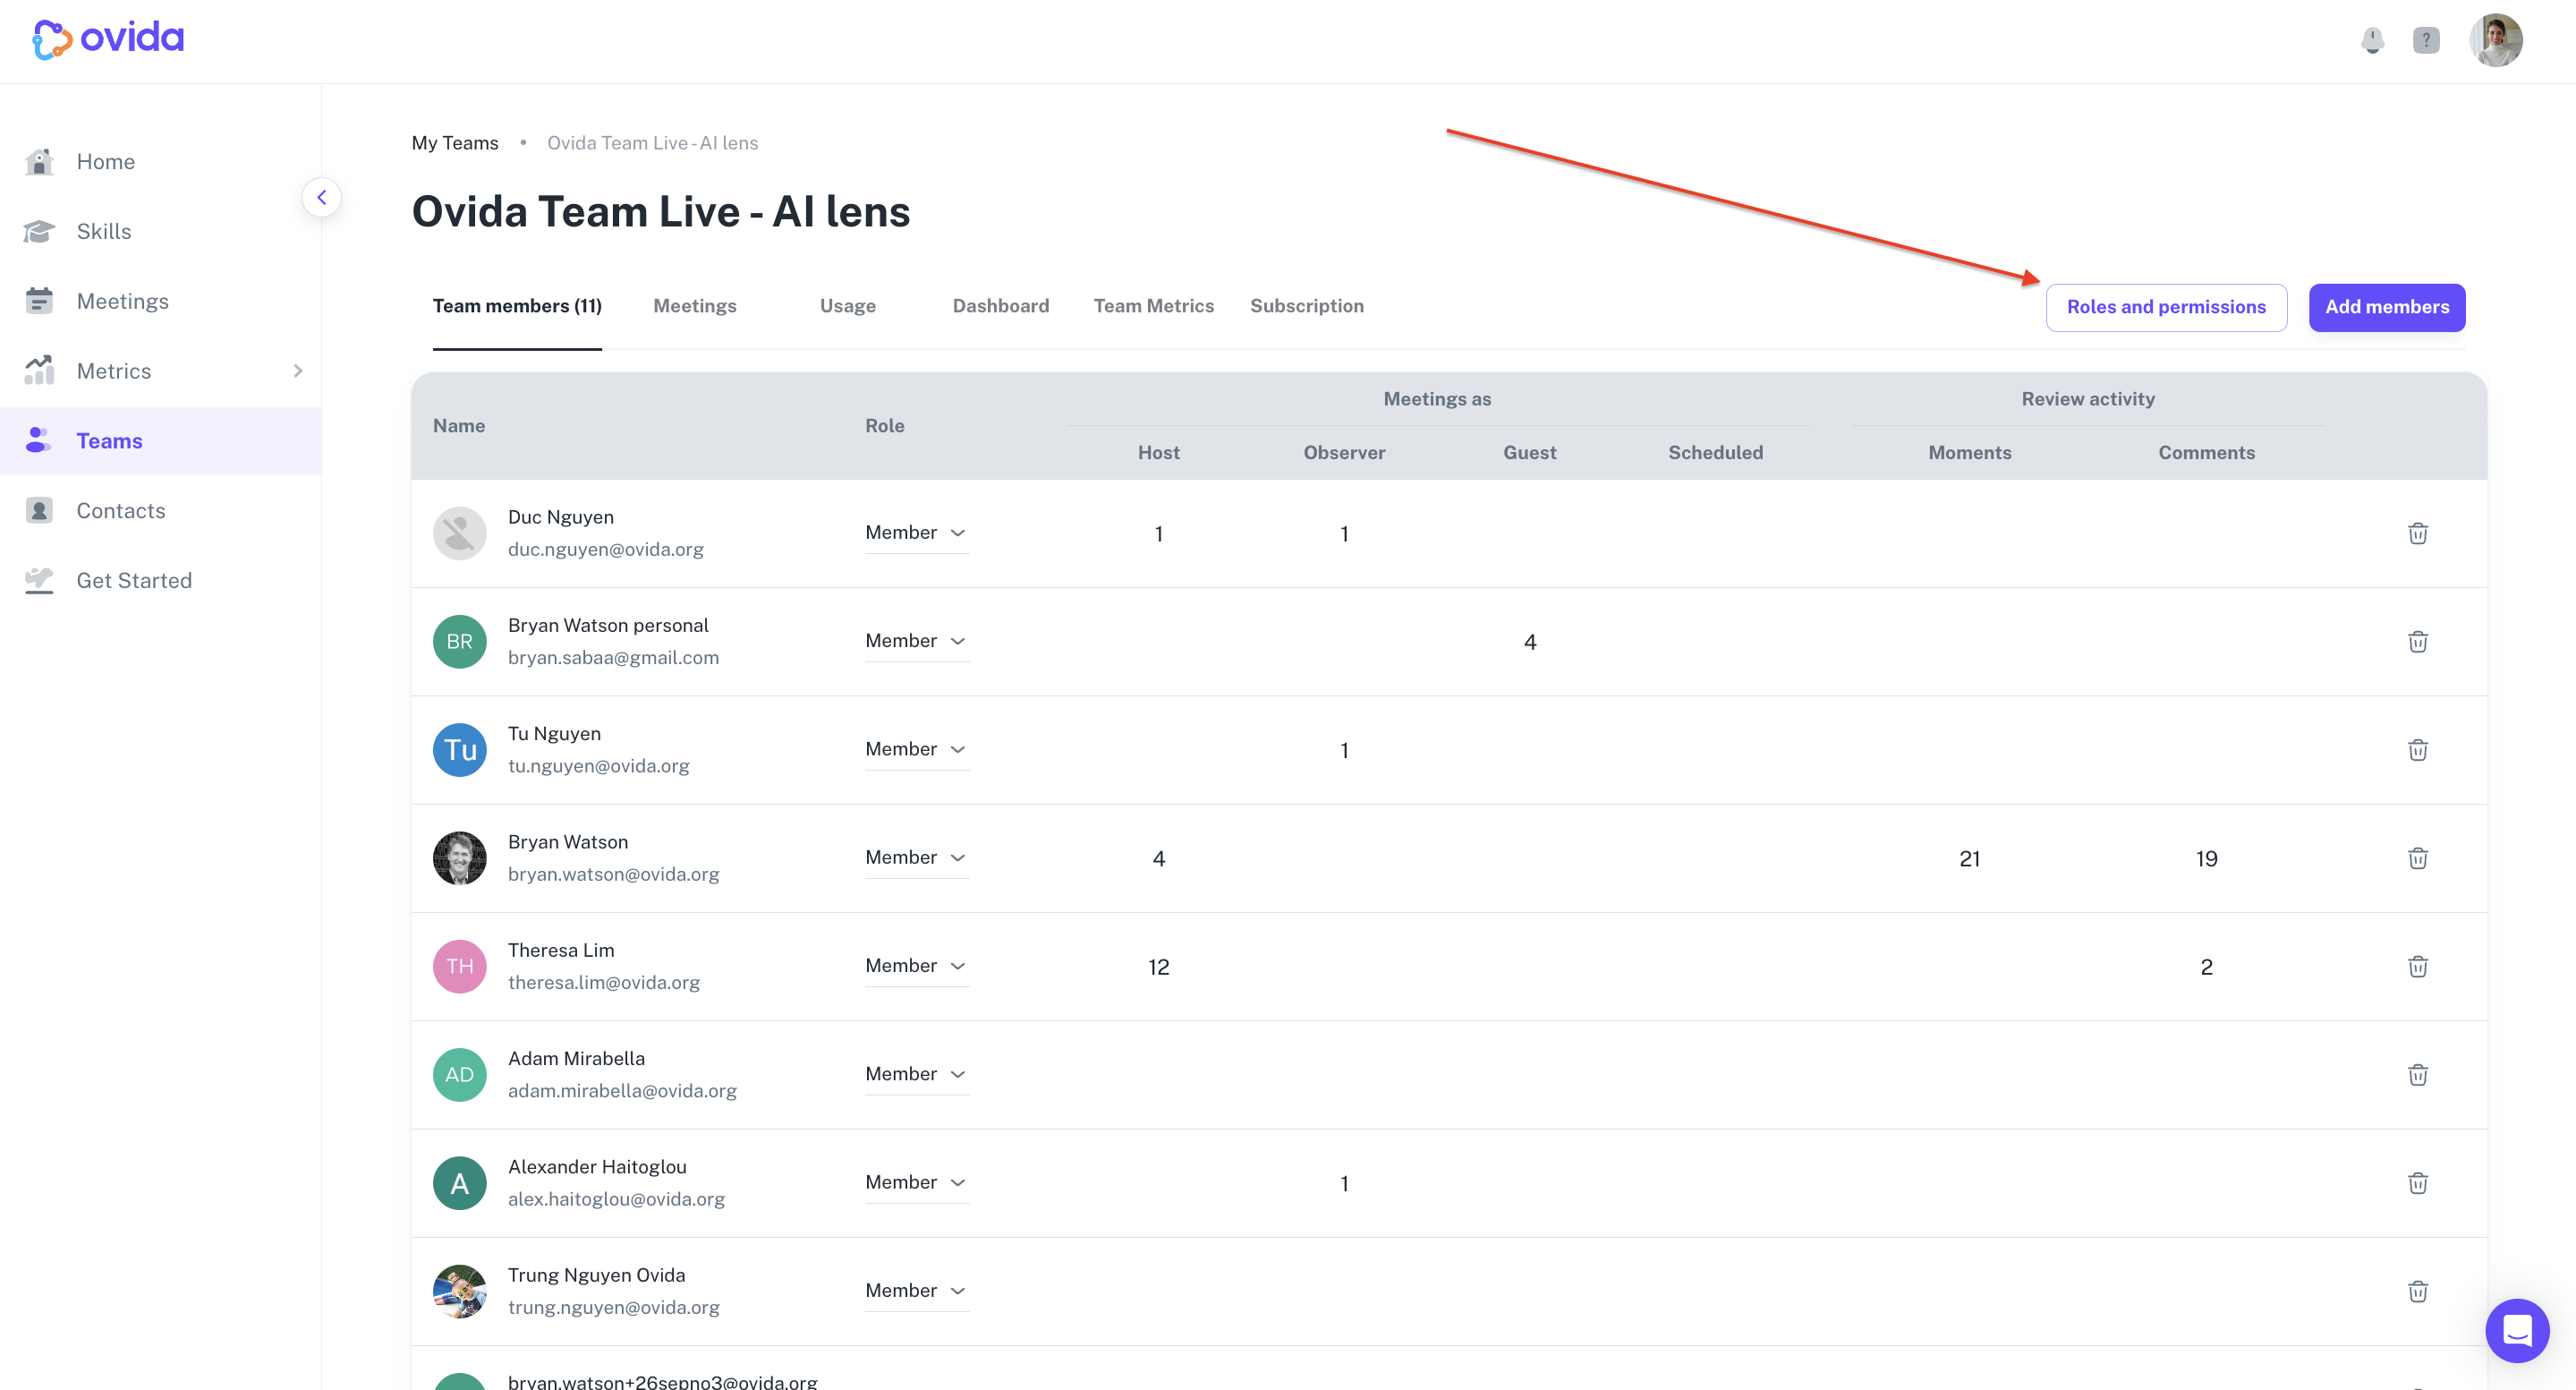Remove Adam Mirabella using trash icon
Image resolution: width=2576 pixels, height=1390 pixels.
pos(2418,1075)
